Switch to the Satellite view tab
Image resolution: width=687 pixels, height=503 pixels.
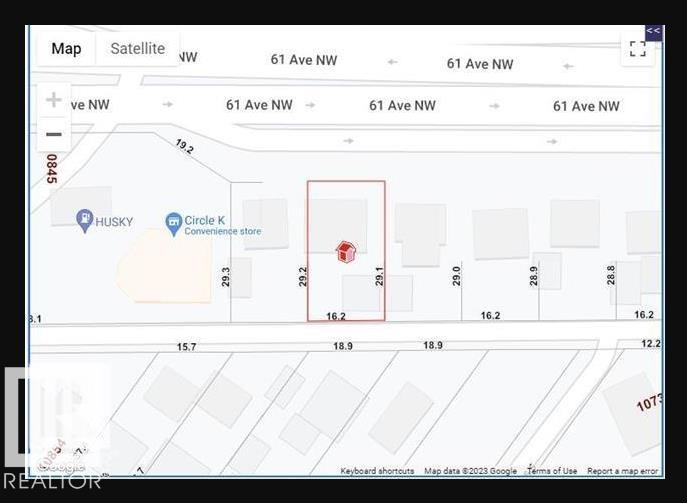[x=137, y=49]
